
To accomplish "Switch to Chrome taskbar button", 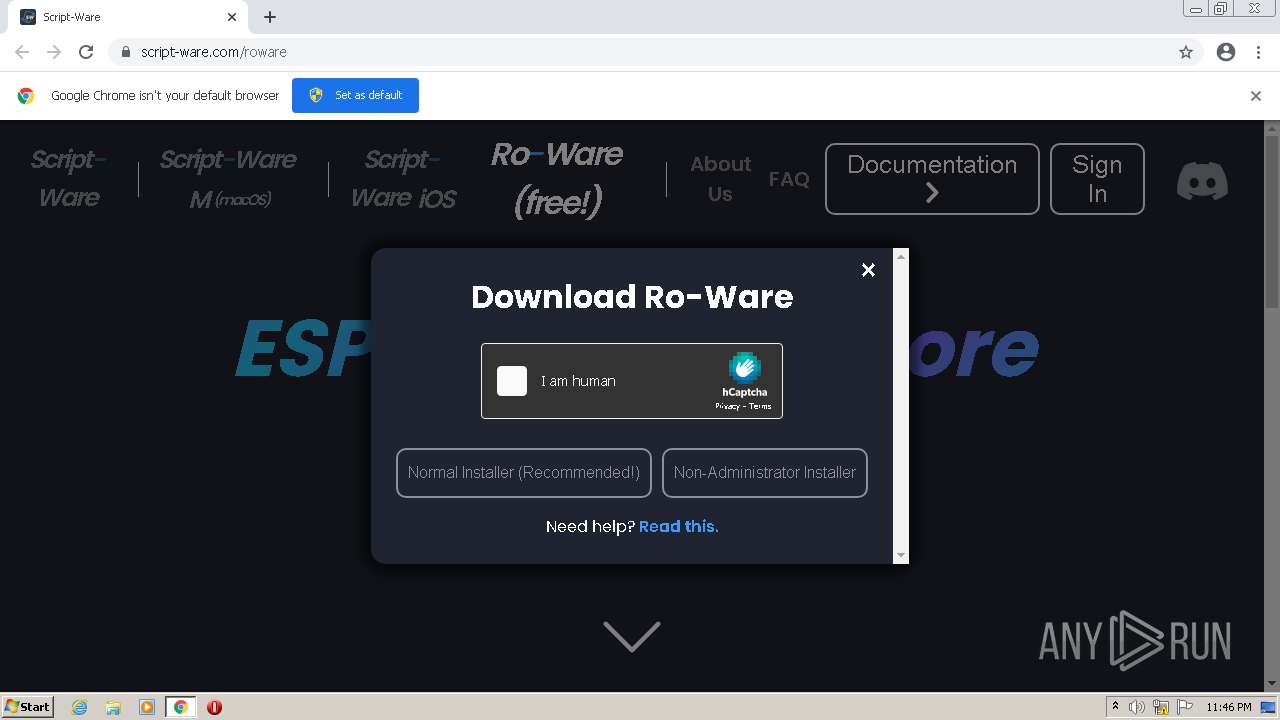I will (x=180, y=707).
